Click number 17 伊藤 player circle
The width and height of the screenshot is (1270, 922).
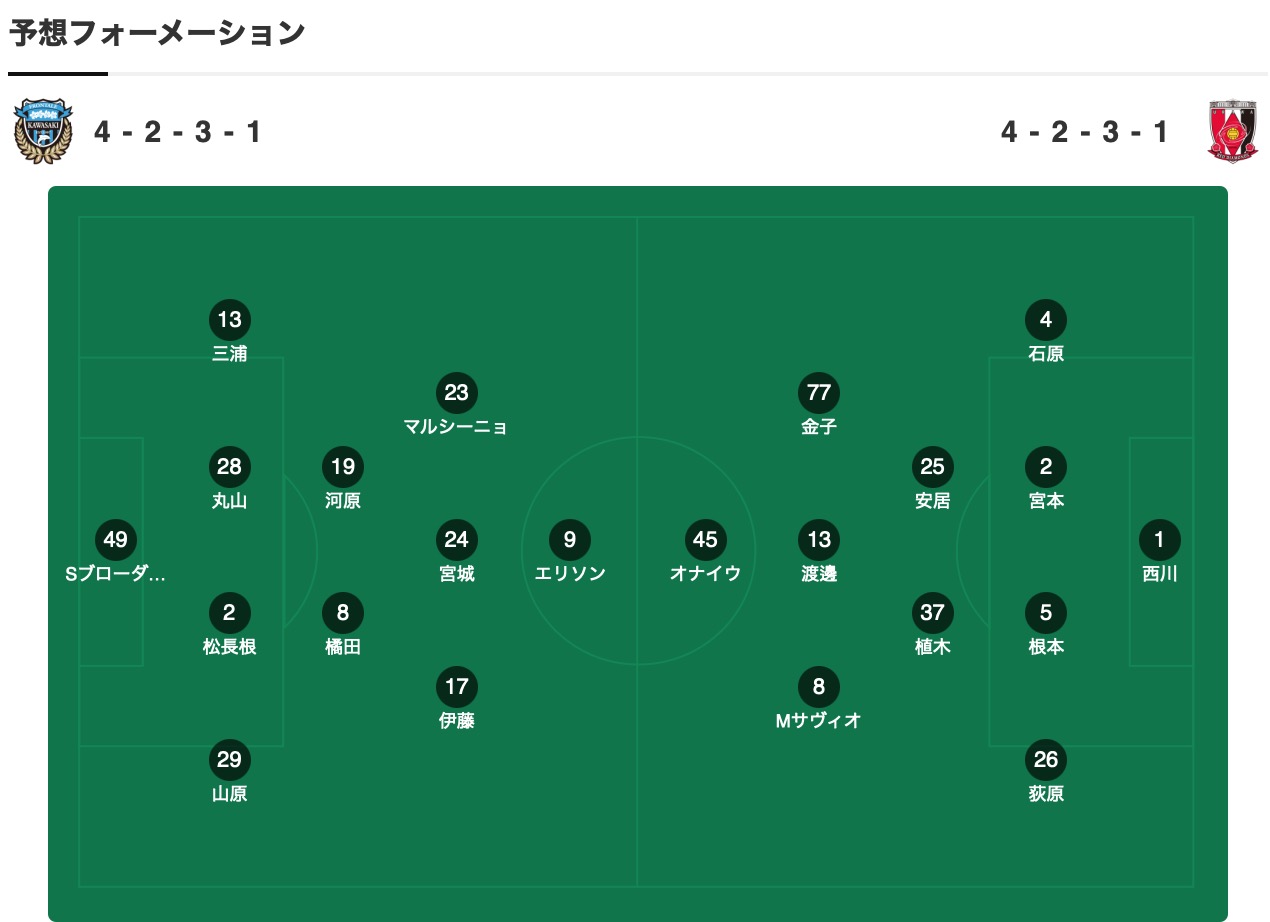pos(456,687)
